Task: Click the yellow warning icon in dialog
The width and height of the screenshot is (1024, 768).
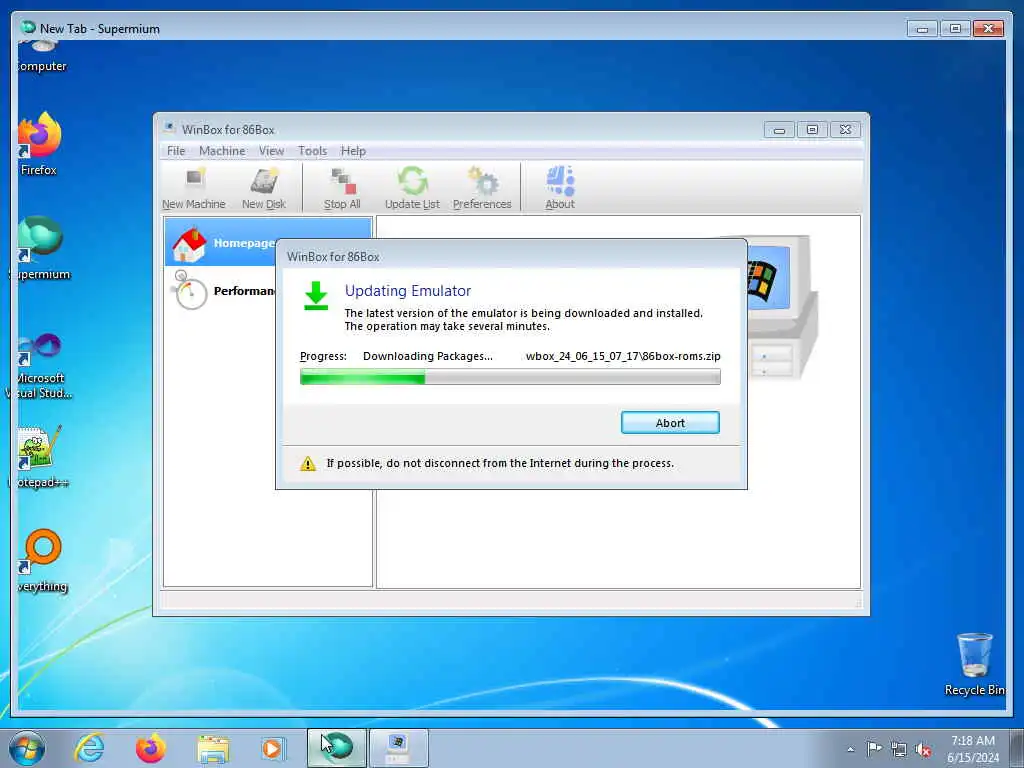Action: [x=308, y=464]
